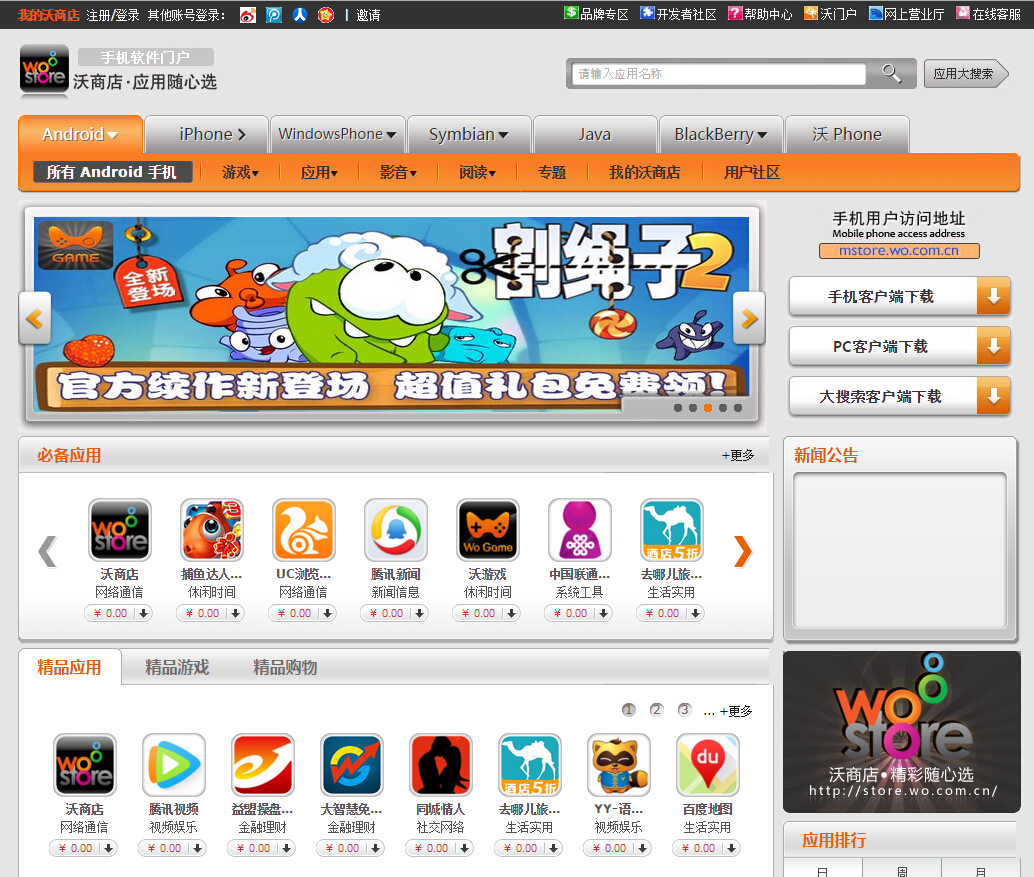Click the Wo Game app icon

(x=487, y=531)
